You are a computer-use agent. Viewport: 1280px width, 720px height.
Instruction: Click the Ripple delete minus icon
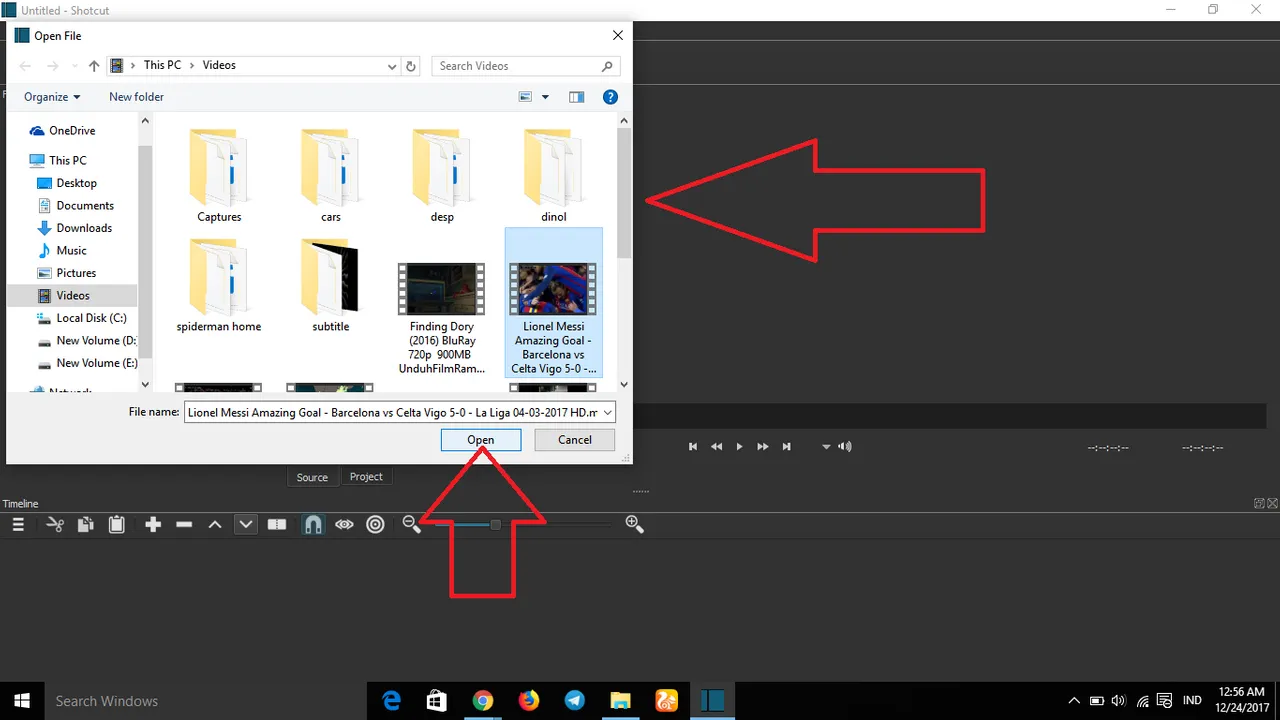[184, 524]
